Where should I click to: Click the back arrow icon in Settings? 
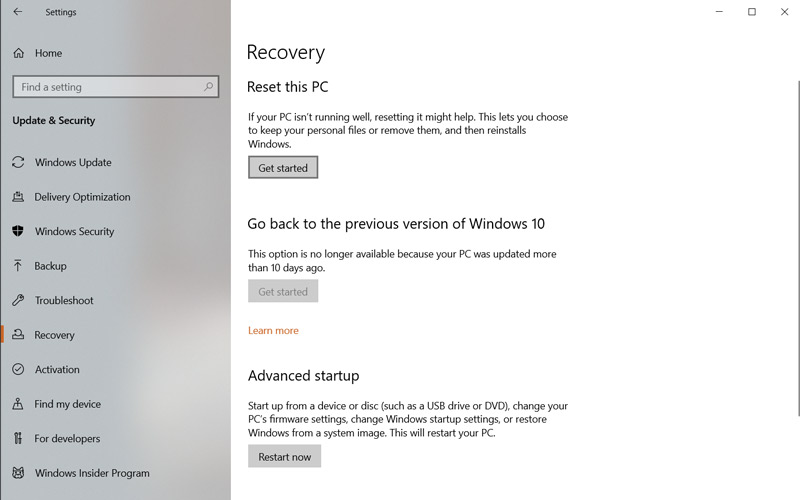pyautogui.click(x=17, y=13)
